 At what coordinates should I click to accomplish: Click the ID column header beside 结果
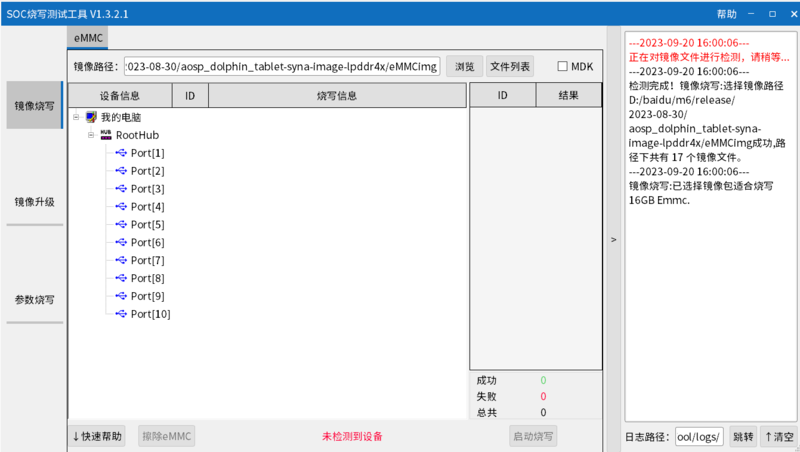coord(503,95)
